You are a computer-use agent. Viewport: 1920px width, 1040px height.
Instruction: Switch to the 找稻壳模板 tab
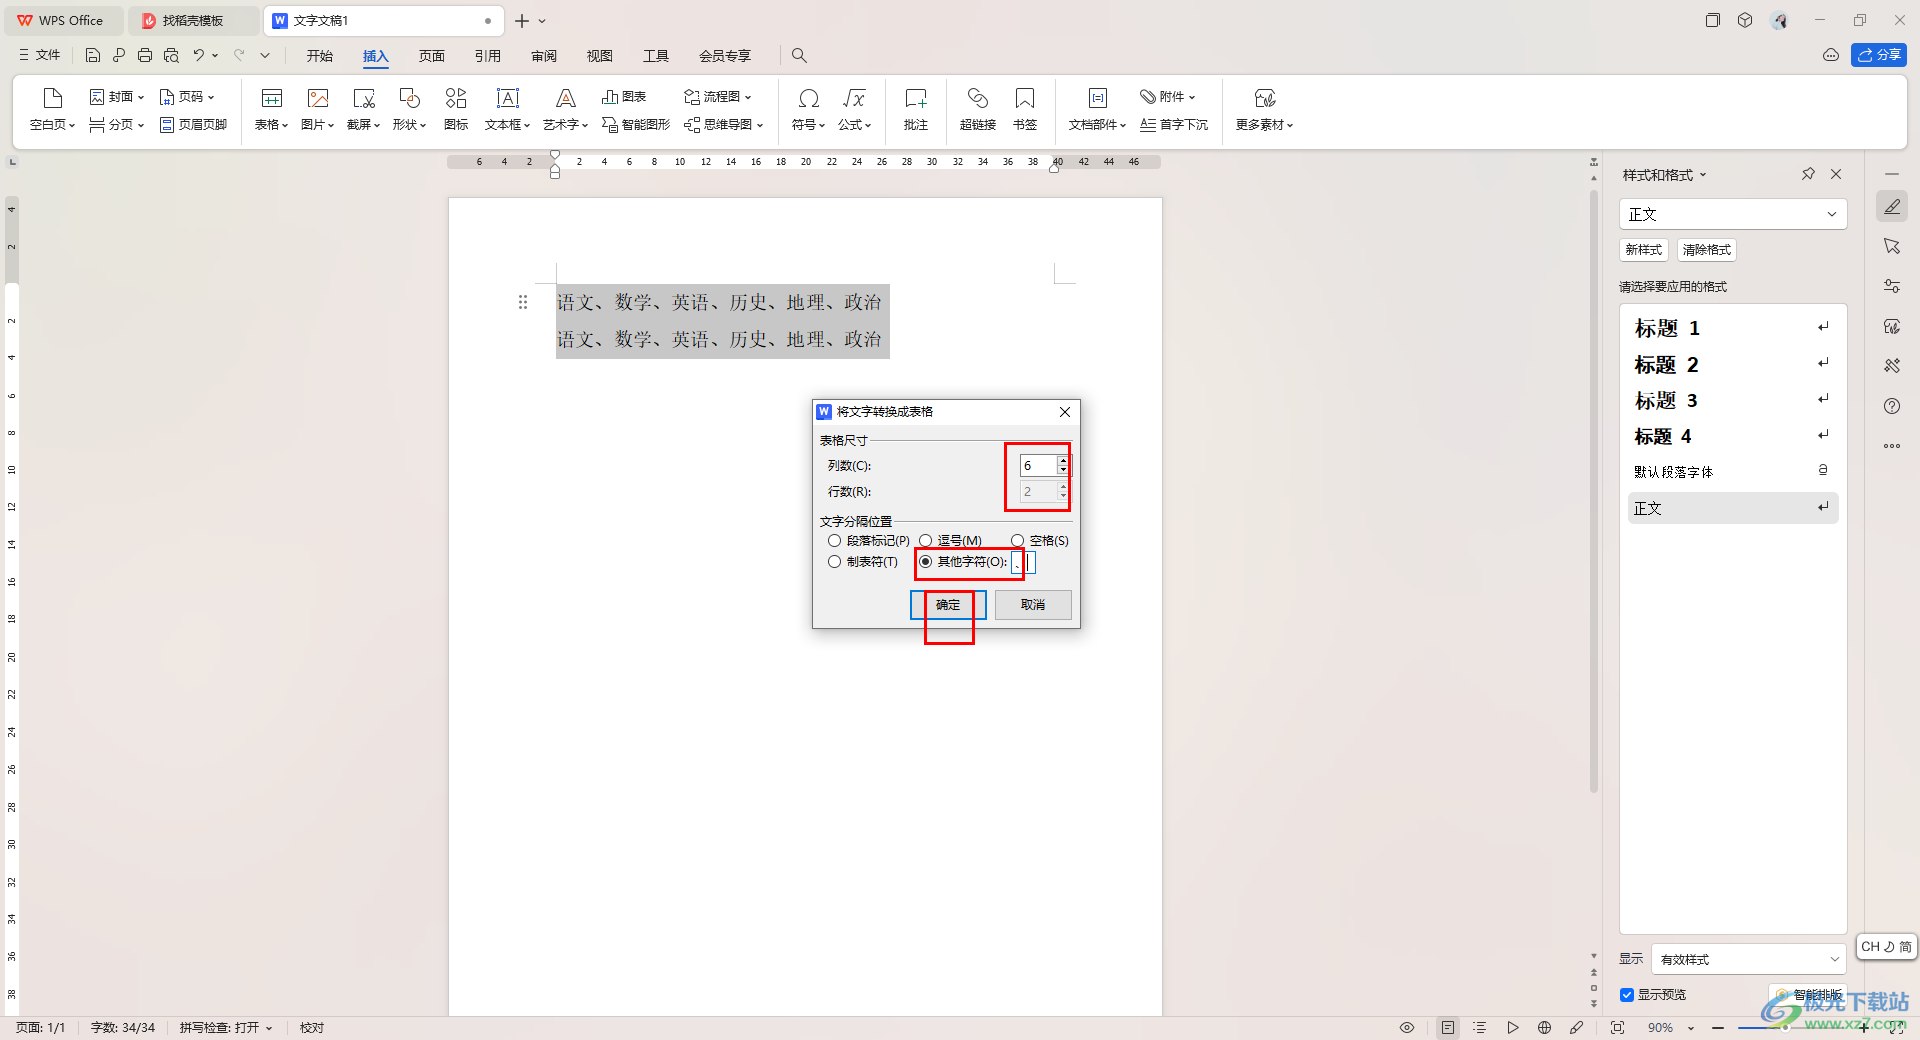point(192,20)
